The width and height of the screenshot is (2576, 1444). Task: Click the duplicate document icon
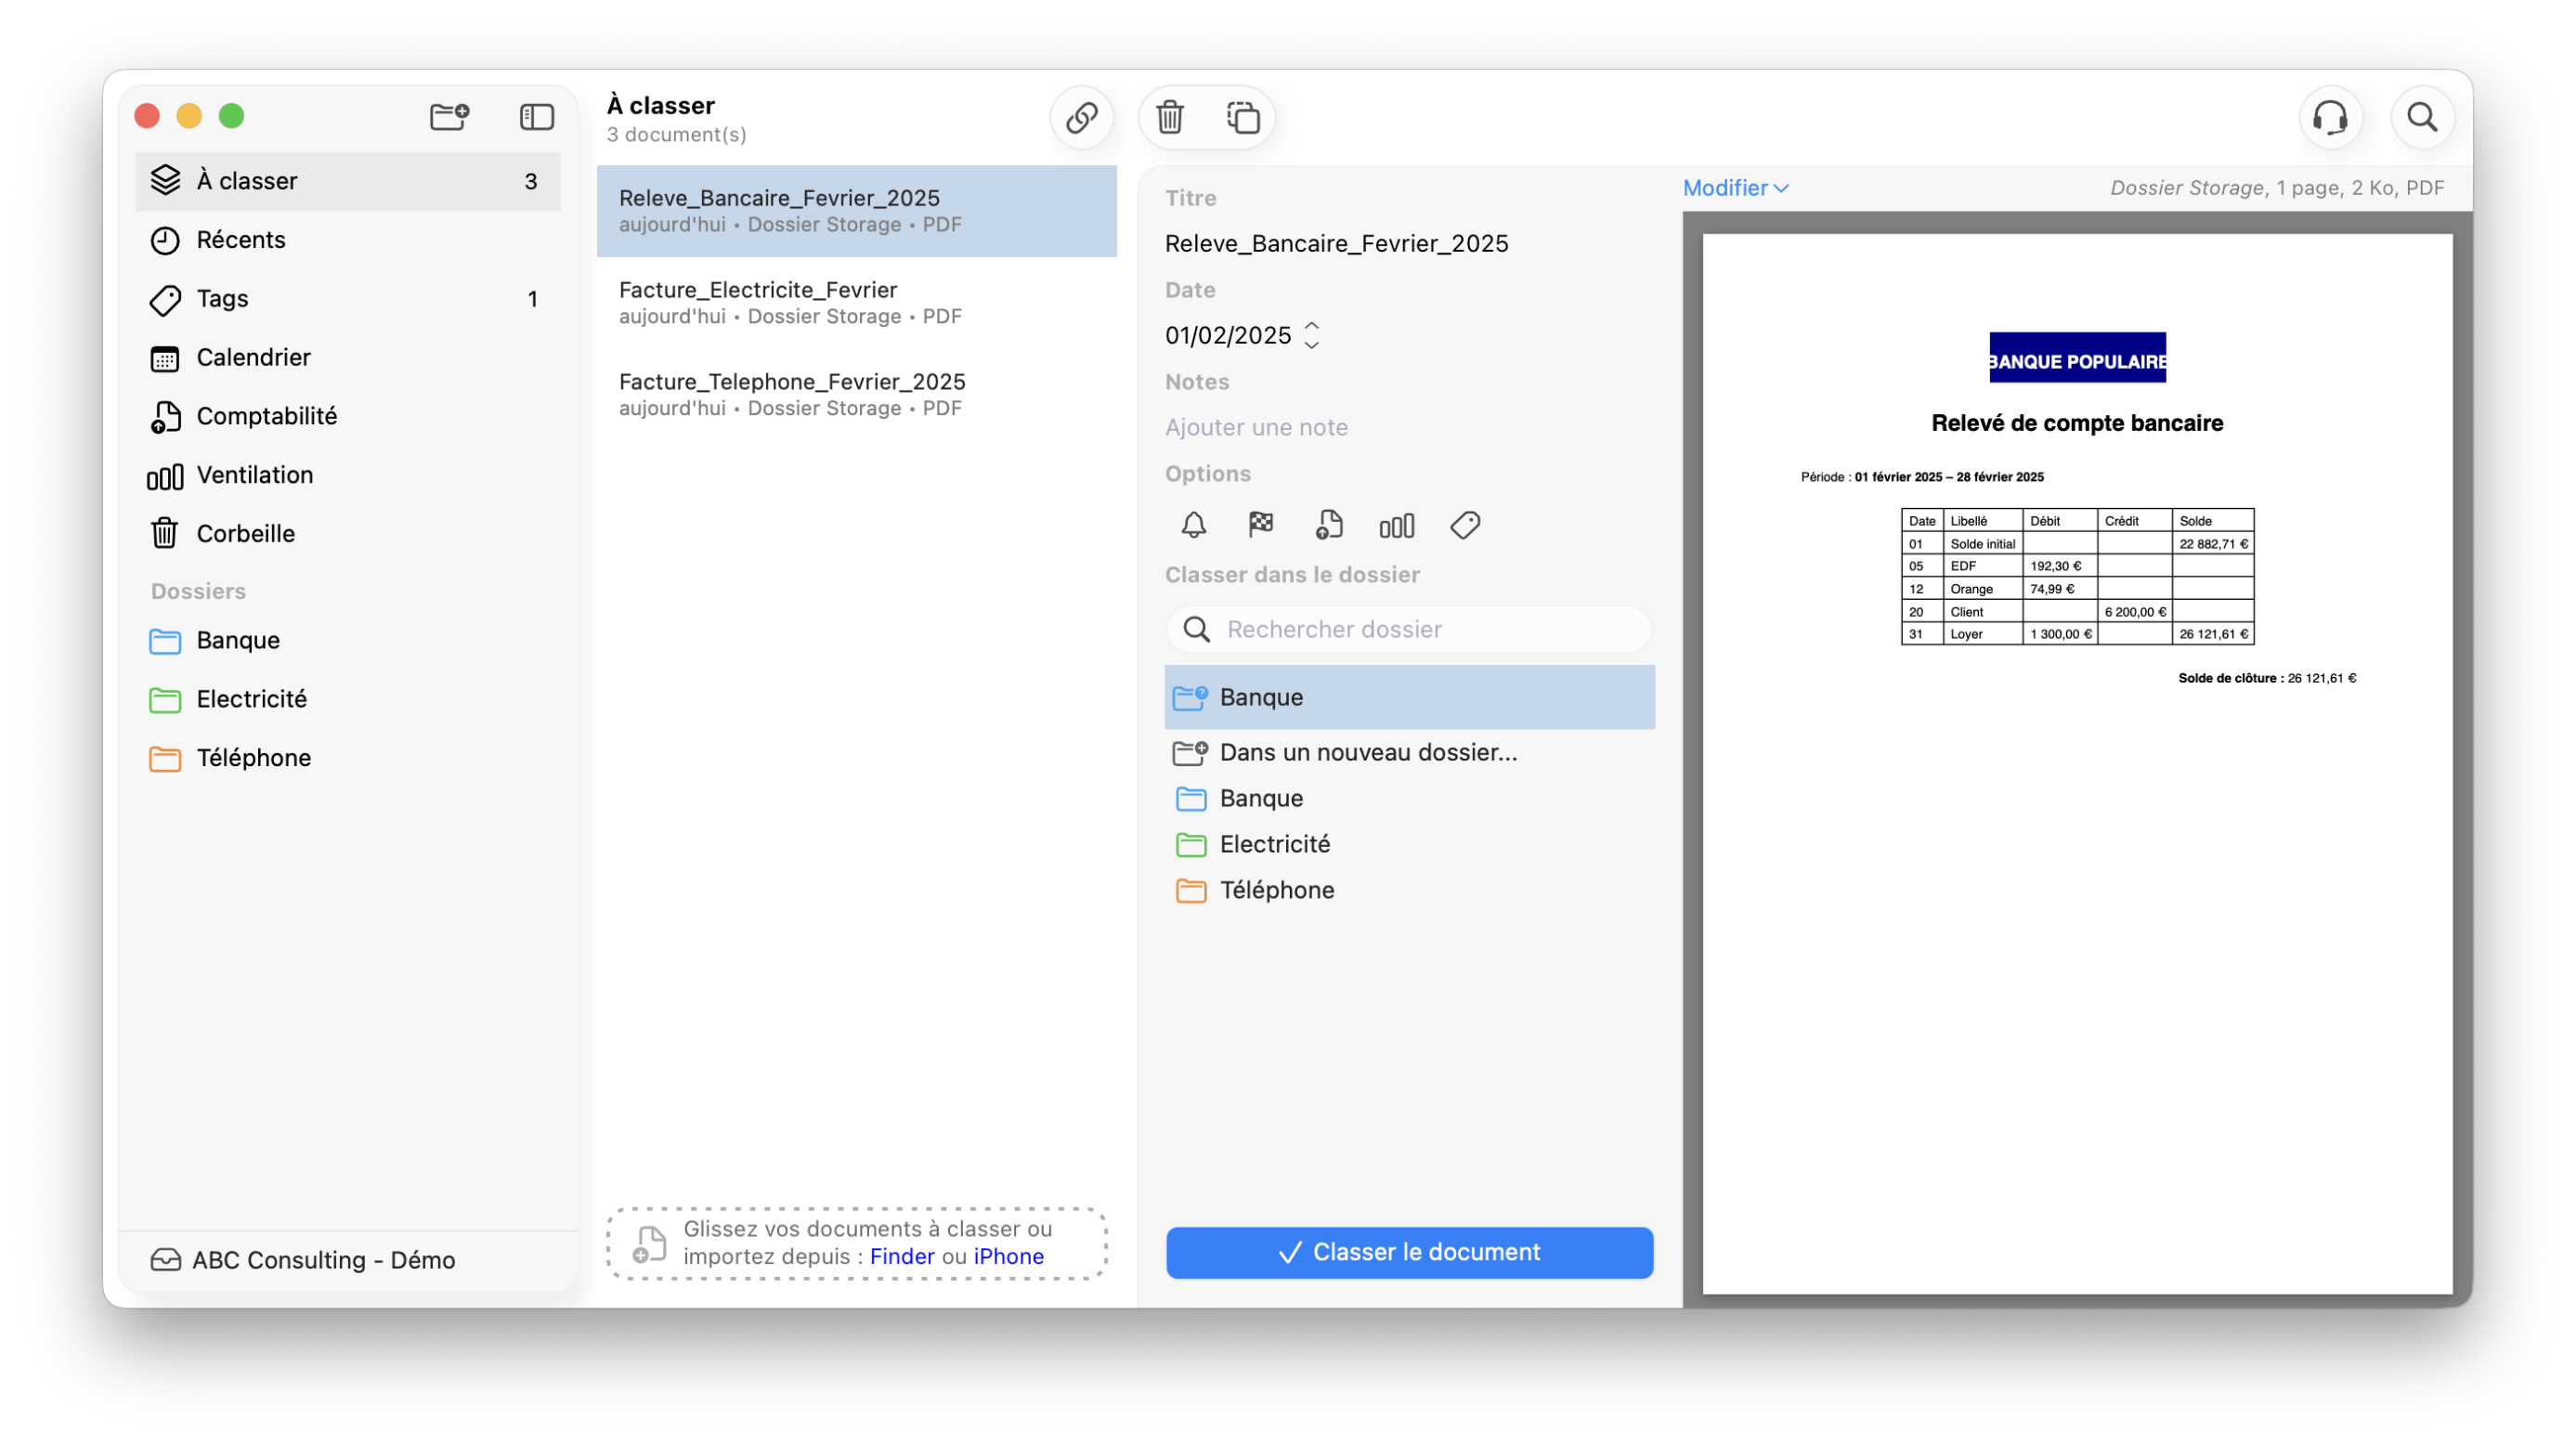[1242, 118]
